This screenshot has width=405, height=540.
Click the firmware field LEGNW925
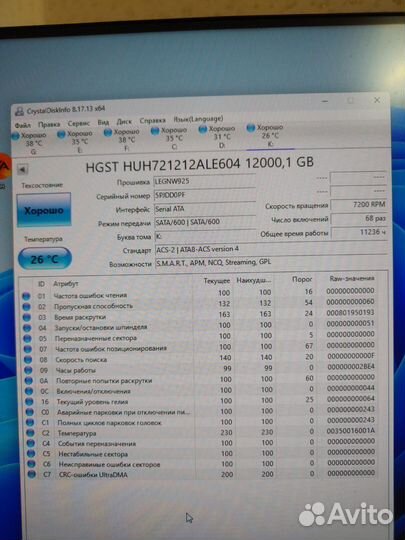click(205, 181)
